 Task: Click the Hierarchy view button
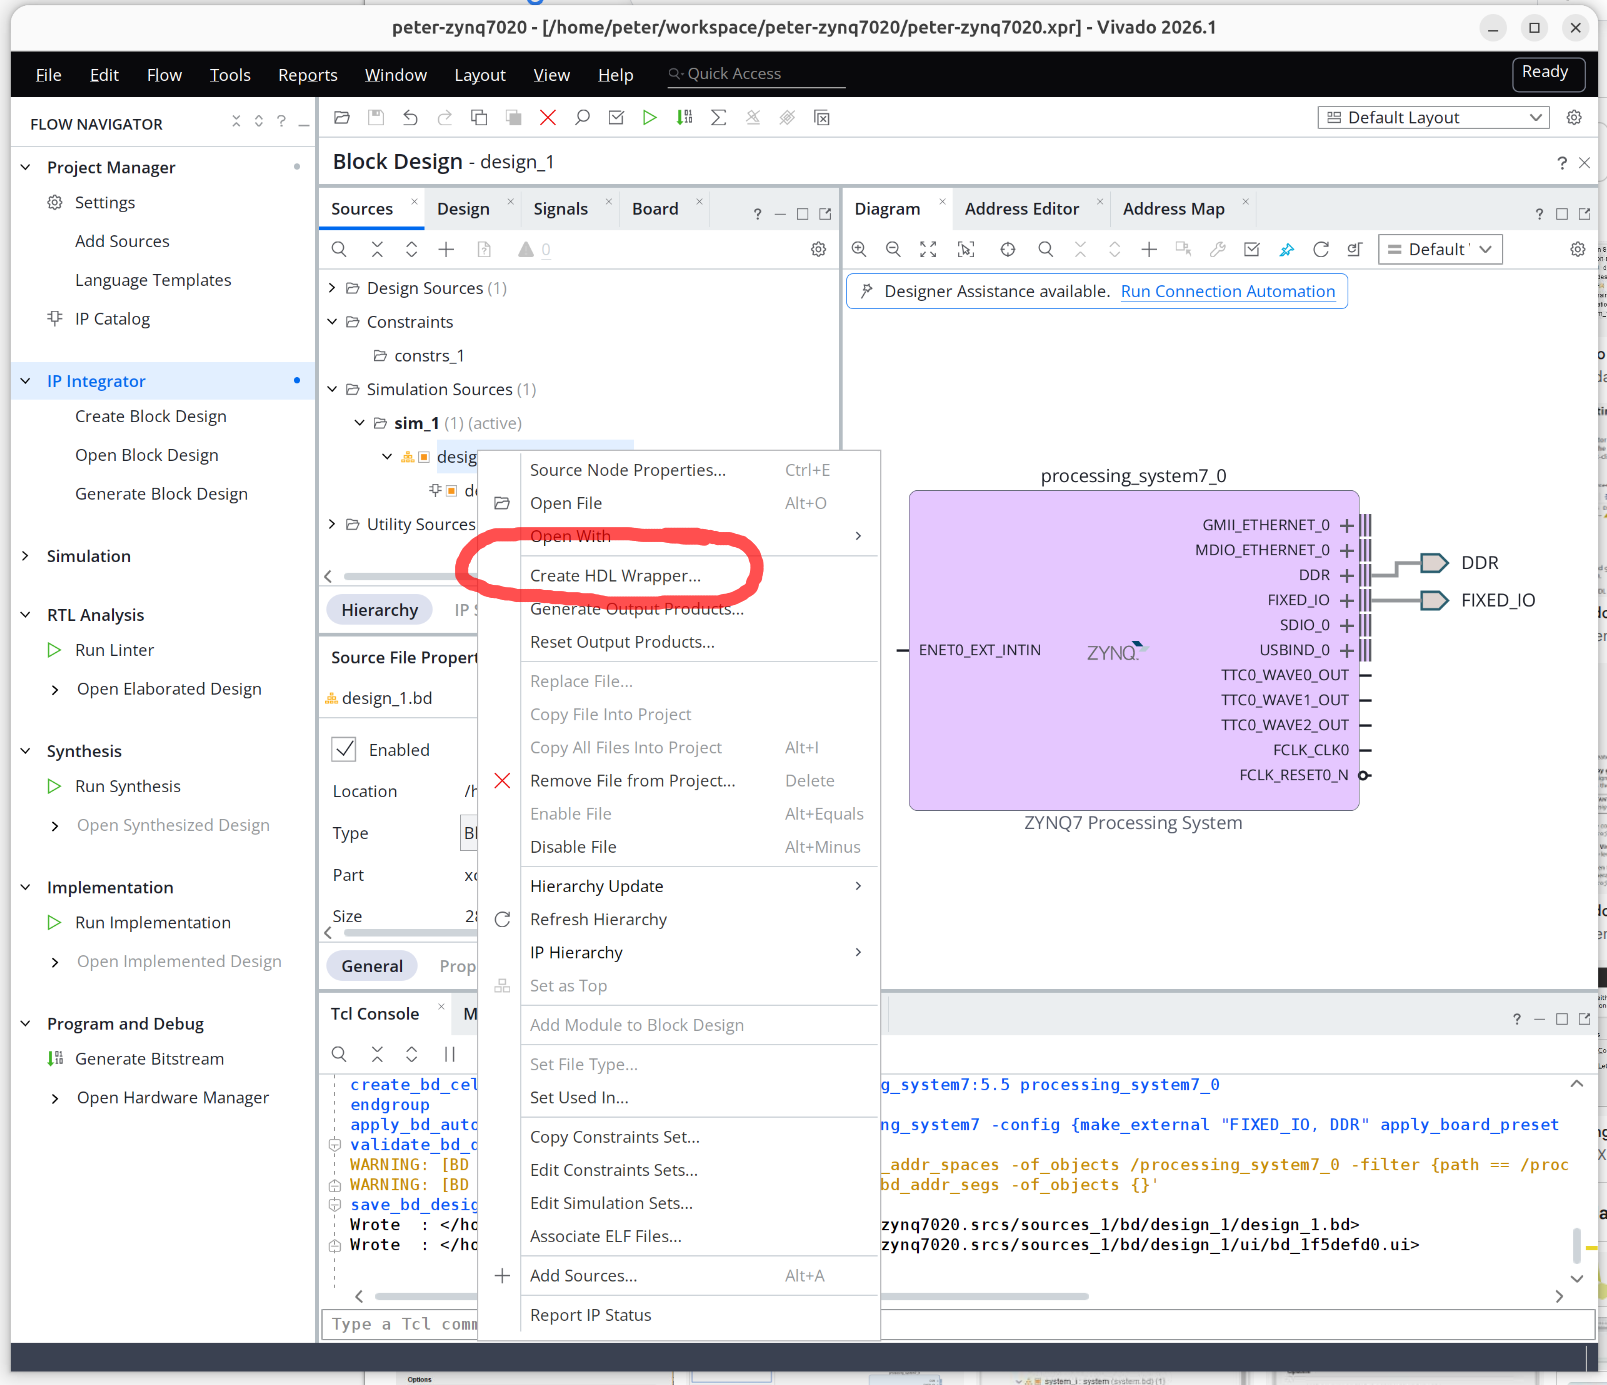point(380,610)
